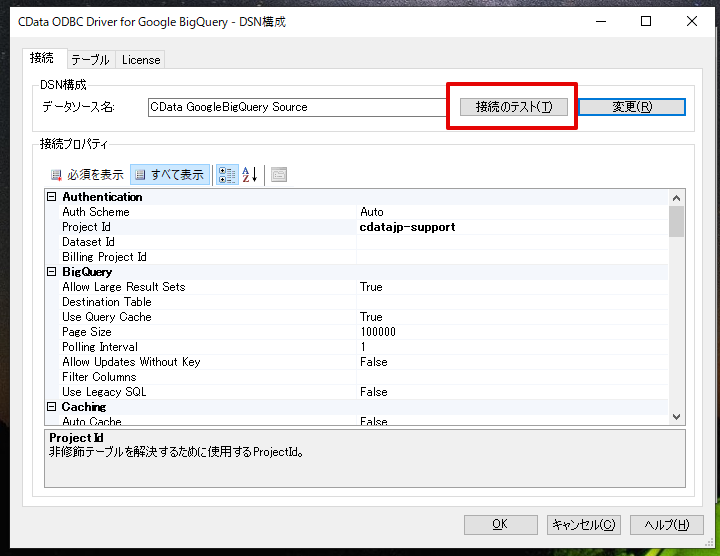
Task: Click the property grid scrollbar thumb
Action: 676,222
